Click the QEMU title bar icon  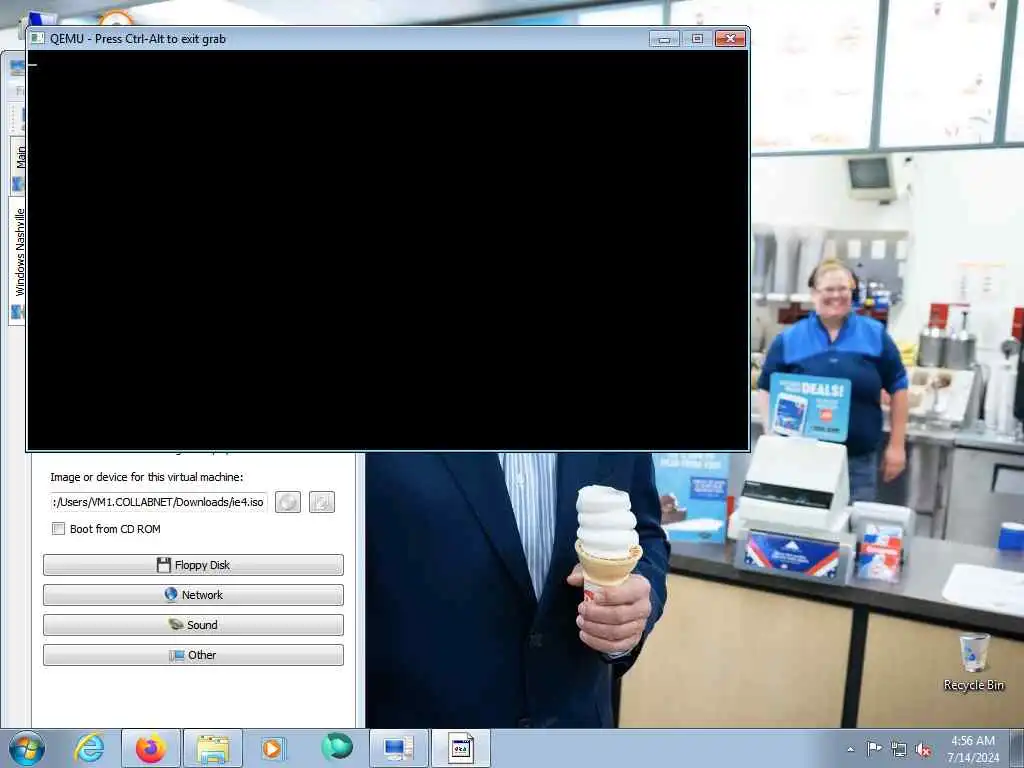(x=38, y=39)
